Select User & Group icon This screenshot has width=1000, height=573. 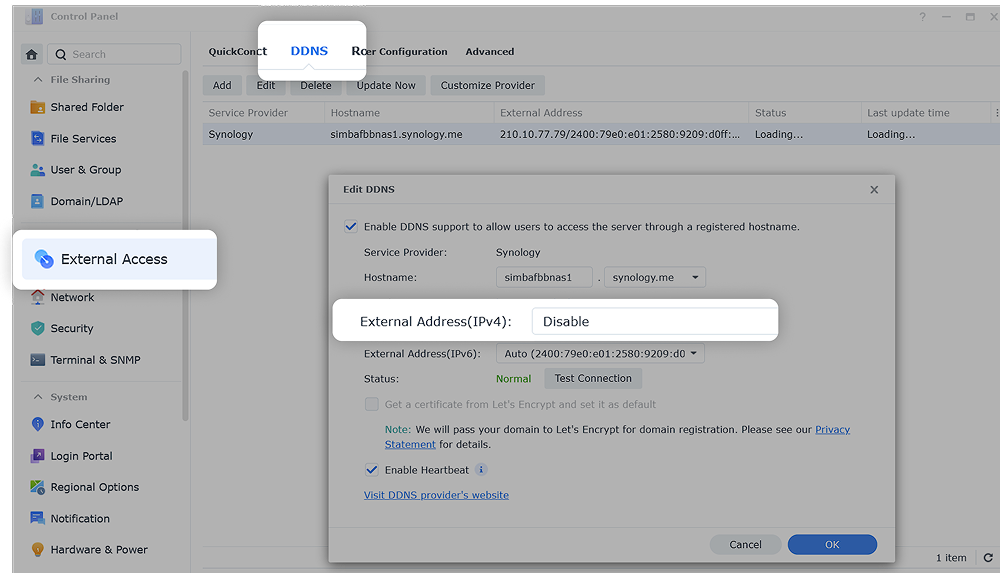click(x=38, y=170)
